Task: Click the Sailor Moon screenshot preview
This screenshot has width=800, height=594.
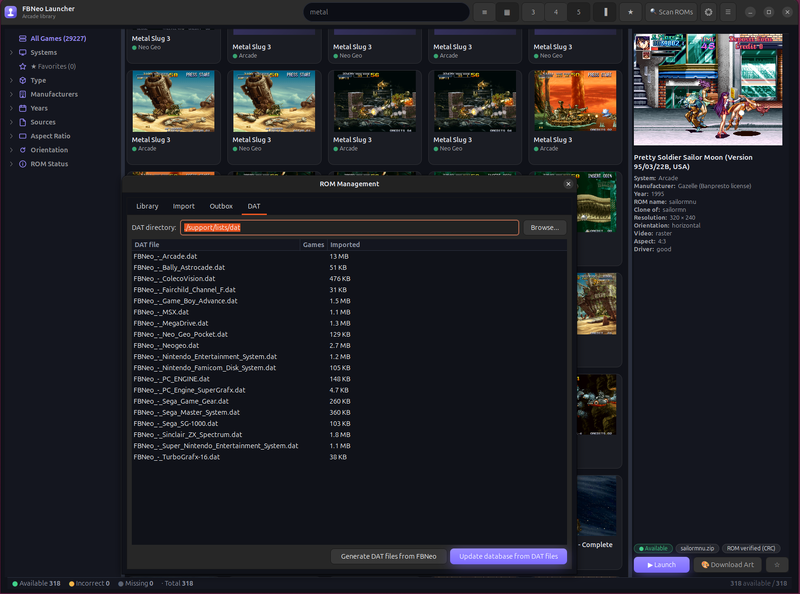Action: pos(708,90)
